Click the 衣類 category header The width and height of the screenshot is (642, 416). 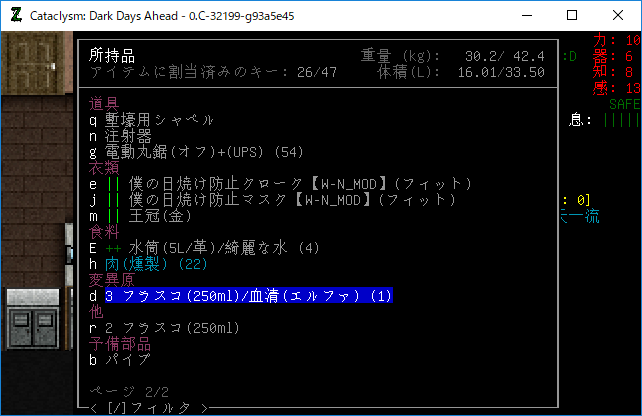104,168
